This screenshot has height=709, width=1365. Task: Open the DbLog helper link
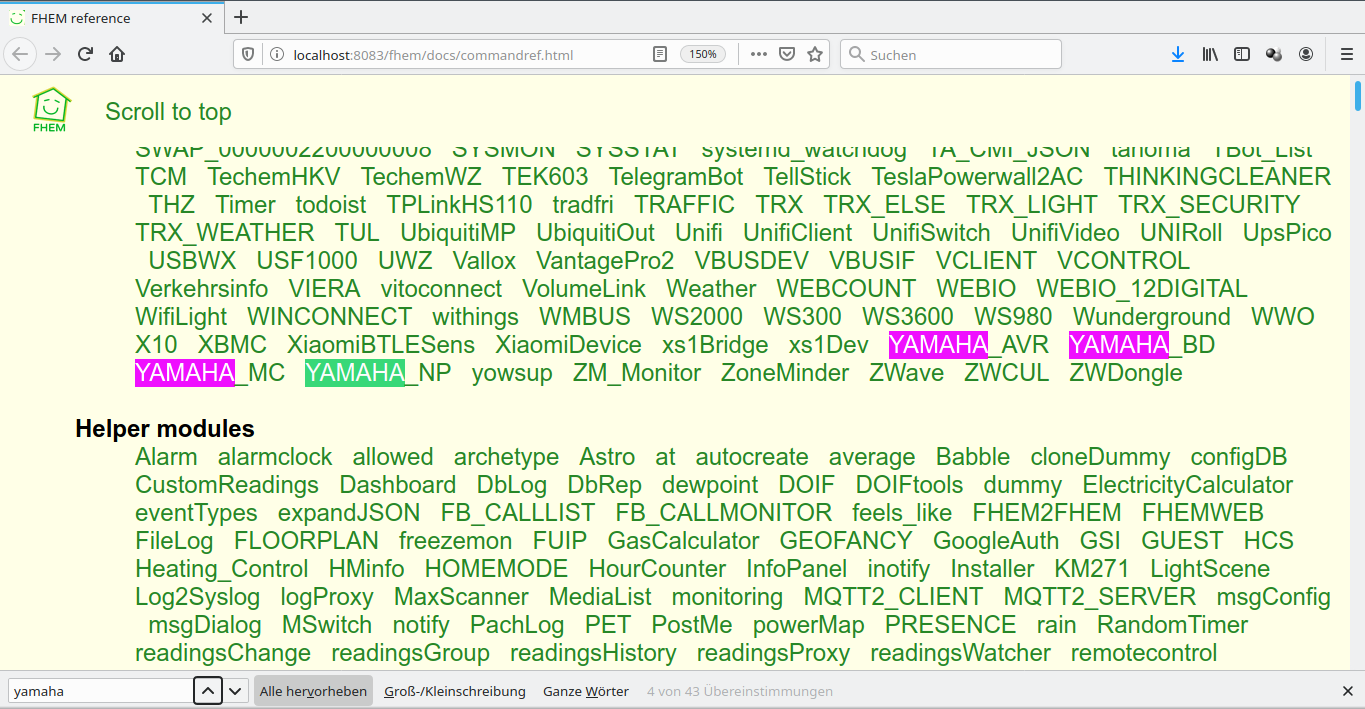[x=512, y=485]
